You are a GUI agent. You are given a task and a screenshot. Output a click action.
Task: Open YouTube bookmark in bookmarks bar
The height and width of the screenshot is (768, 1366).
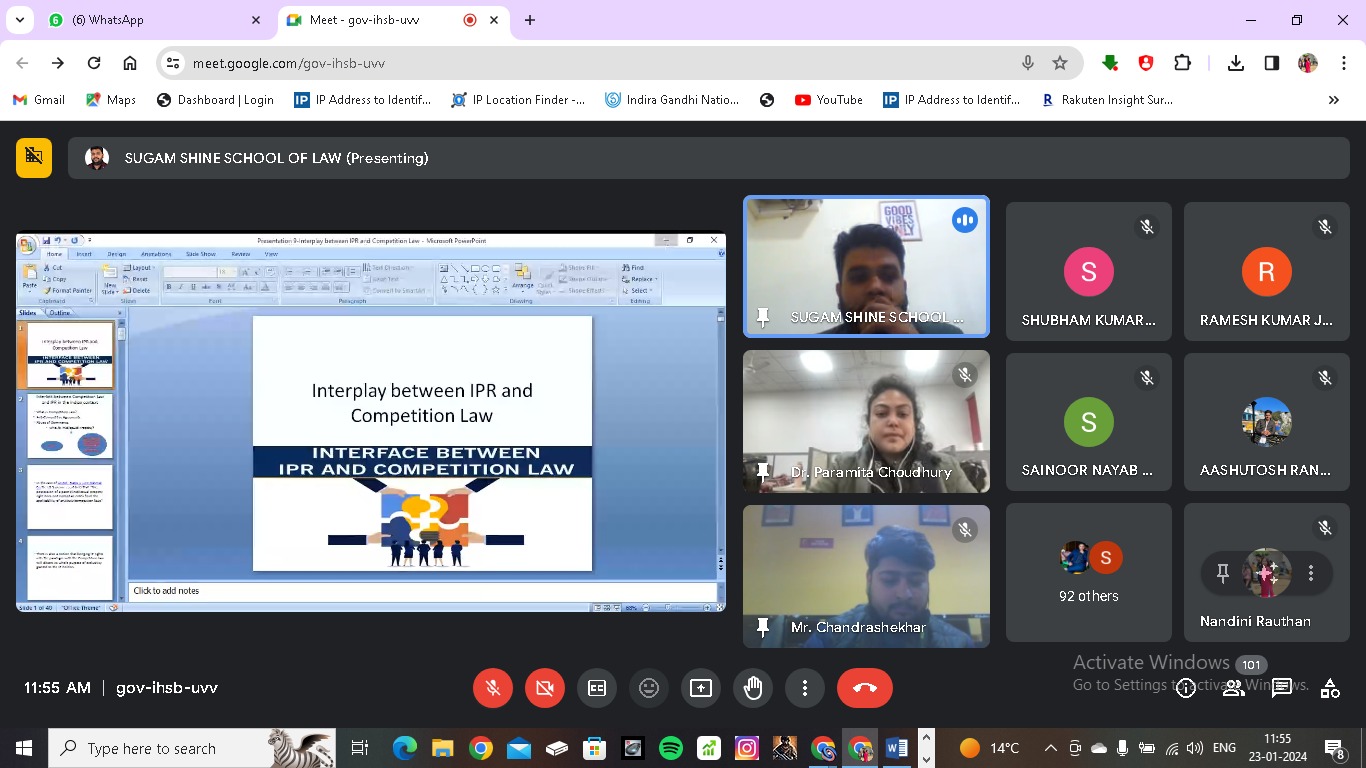(x=828, y=100)
